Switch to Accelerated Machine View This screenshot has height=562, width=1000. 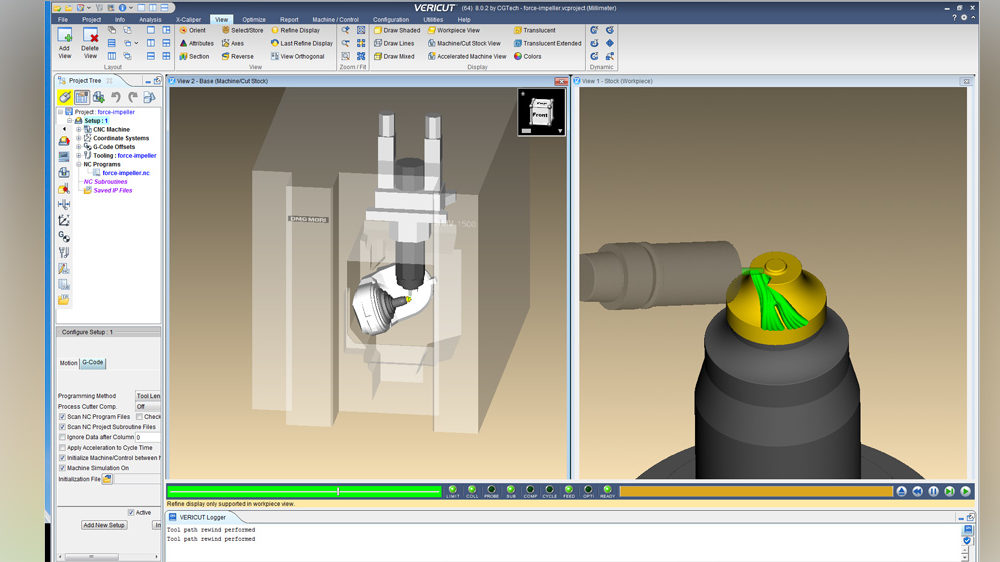[467, 56]
